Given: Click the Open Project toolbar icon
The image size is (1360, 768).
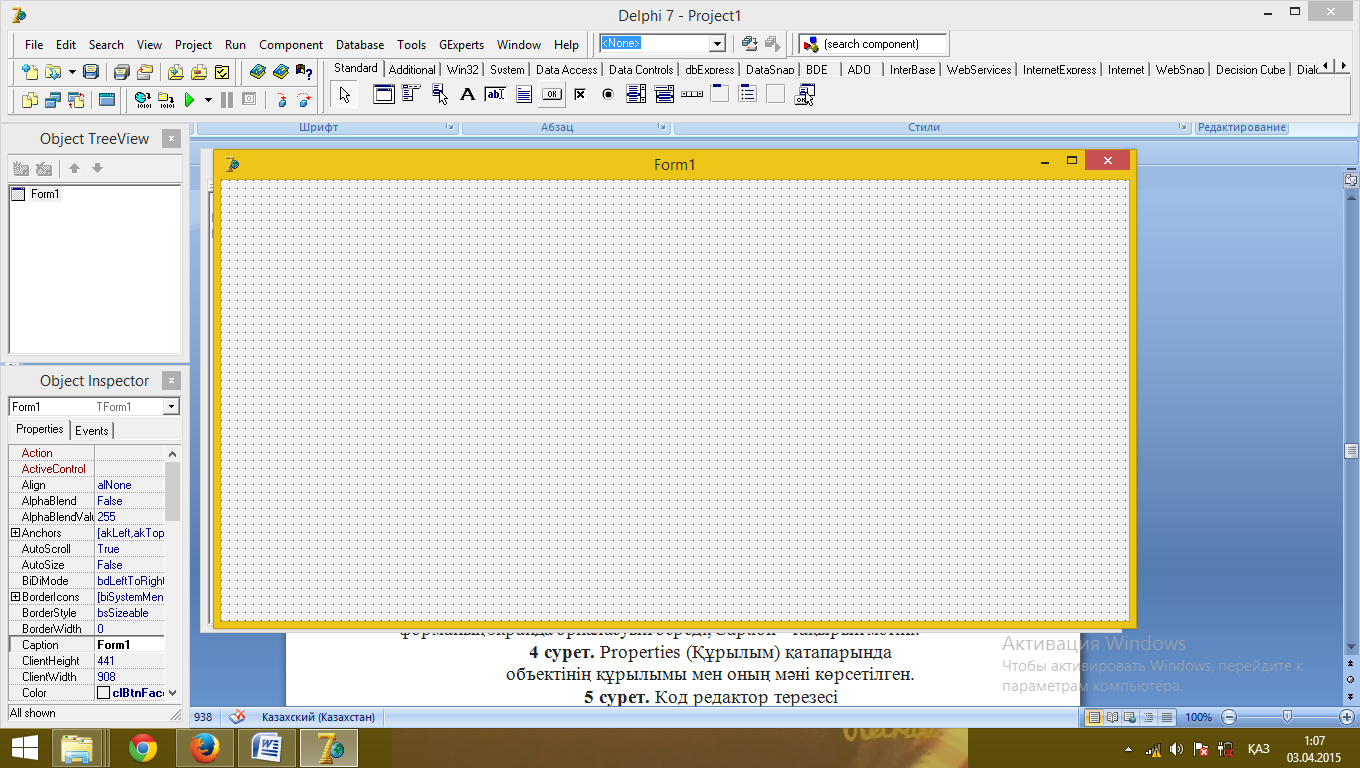Looking at the screenshot, I should coord(145,72).
